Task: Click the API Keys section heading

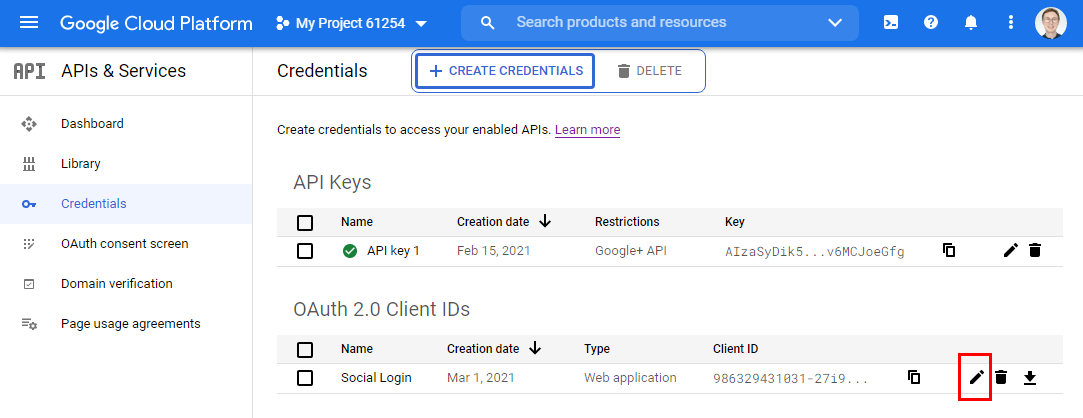Action: click(x=332, y=183)
